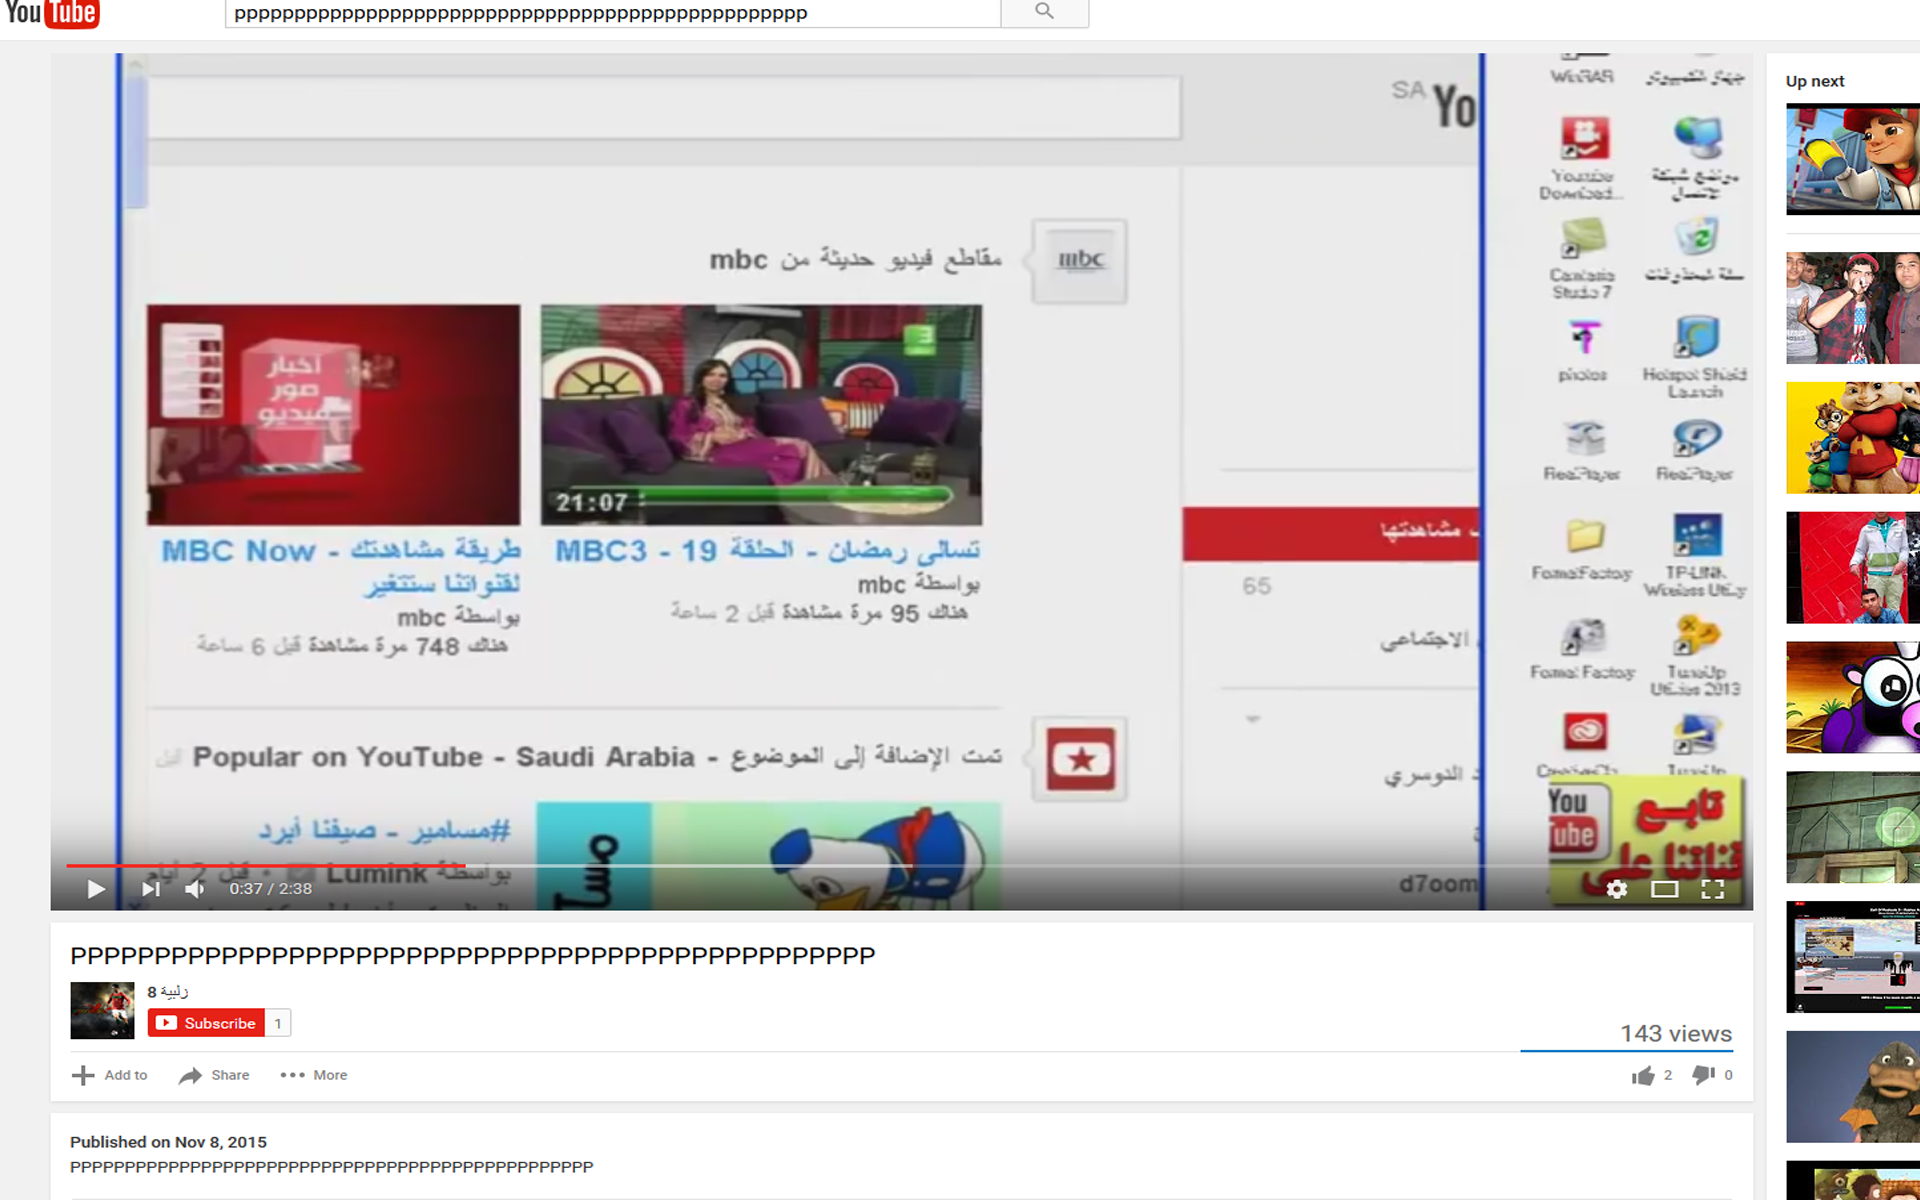1920x1200 pixels.
Task: Like the video with thumbs up
Action: (1643, 1075)
